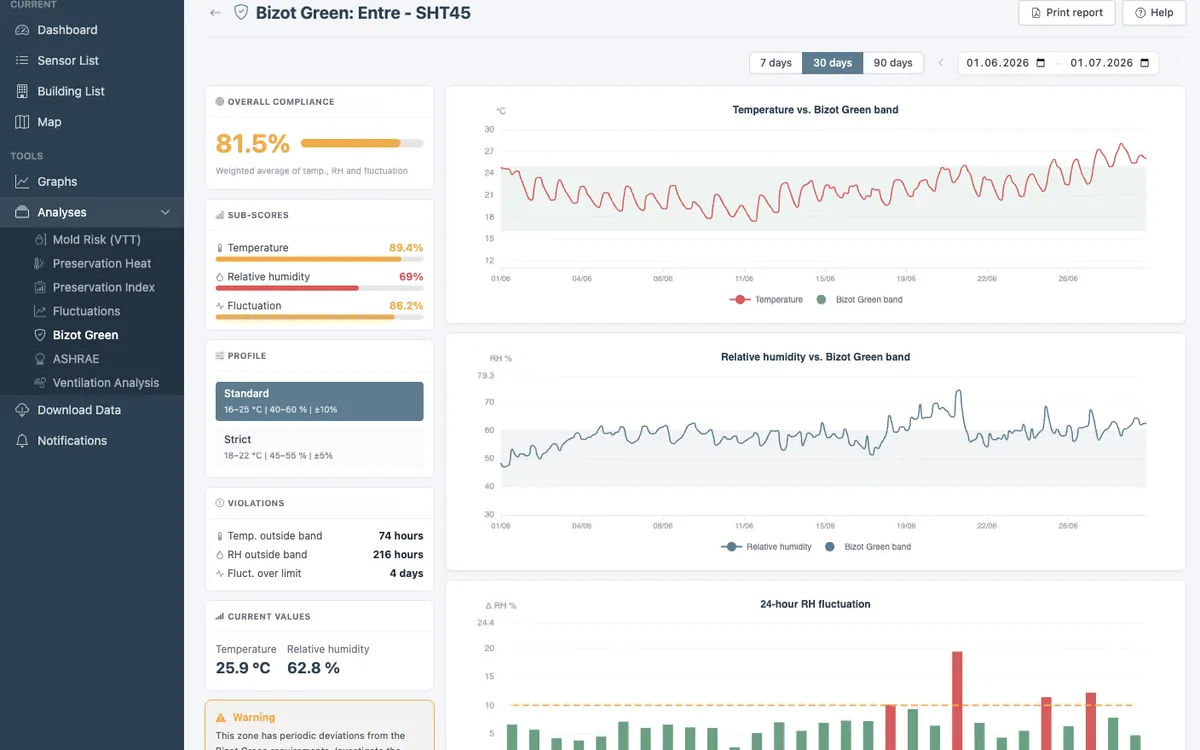Click the Temperature sub-score bar
This screenshot has height=750, width=1200.
click(x=319, y=259)
